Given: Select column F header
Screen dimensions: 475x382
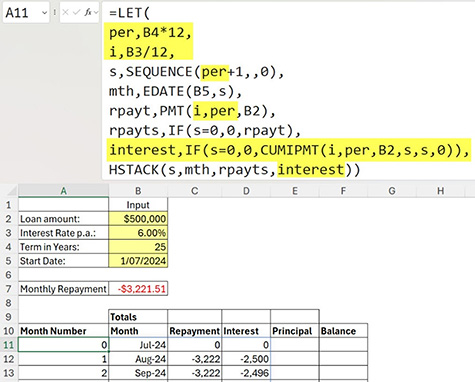Looking at the screenshot, I should [343, 191].
